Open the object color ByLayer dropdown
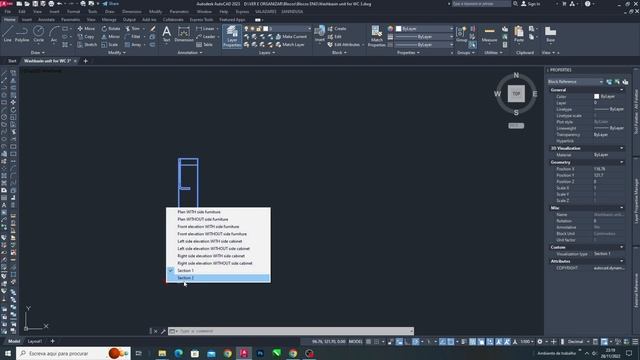Screen dimensions: 640x360 click(424, 29)
